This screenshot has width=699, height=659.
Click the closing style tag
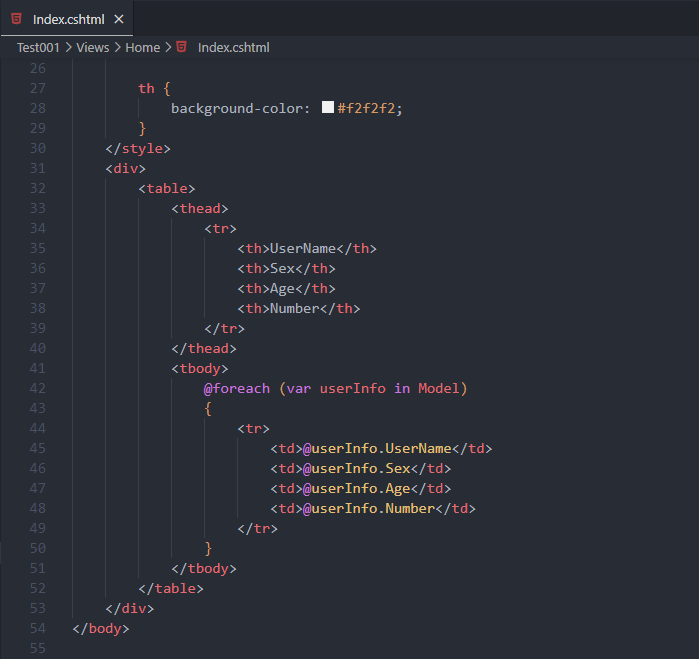[138, 148]
